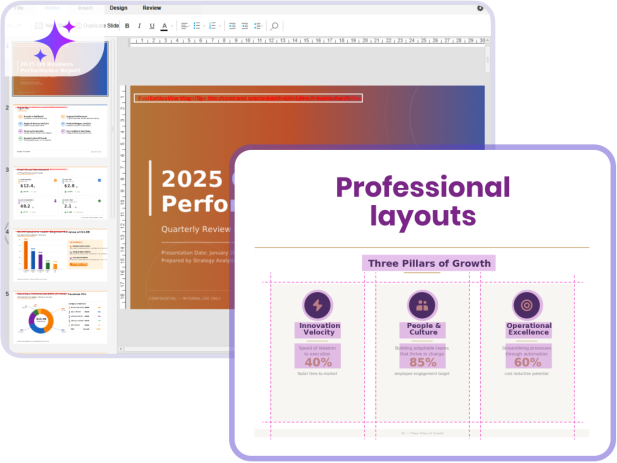Open the settings gear icon
617x463 pixels.
[480, 8]
